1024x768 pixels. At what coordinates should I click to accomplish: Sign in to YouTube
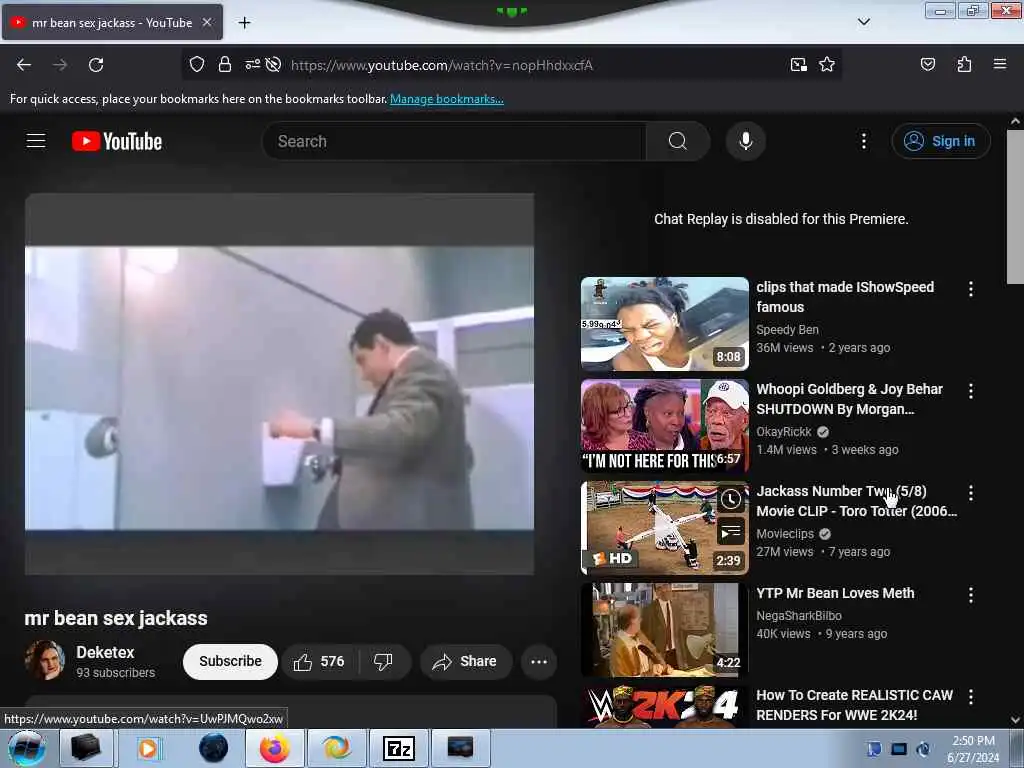(940, 141)
